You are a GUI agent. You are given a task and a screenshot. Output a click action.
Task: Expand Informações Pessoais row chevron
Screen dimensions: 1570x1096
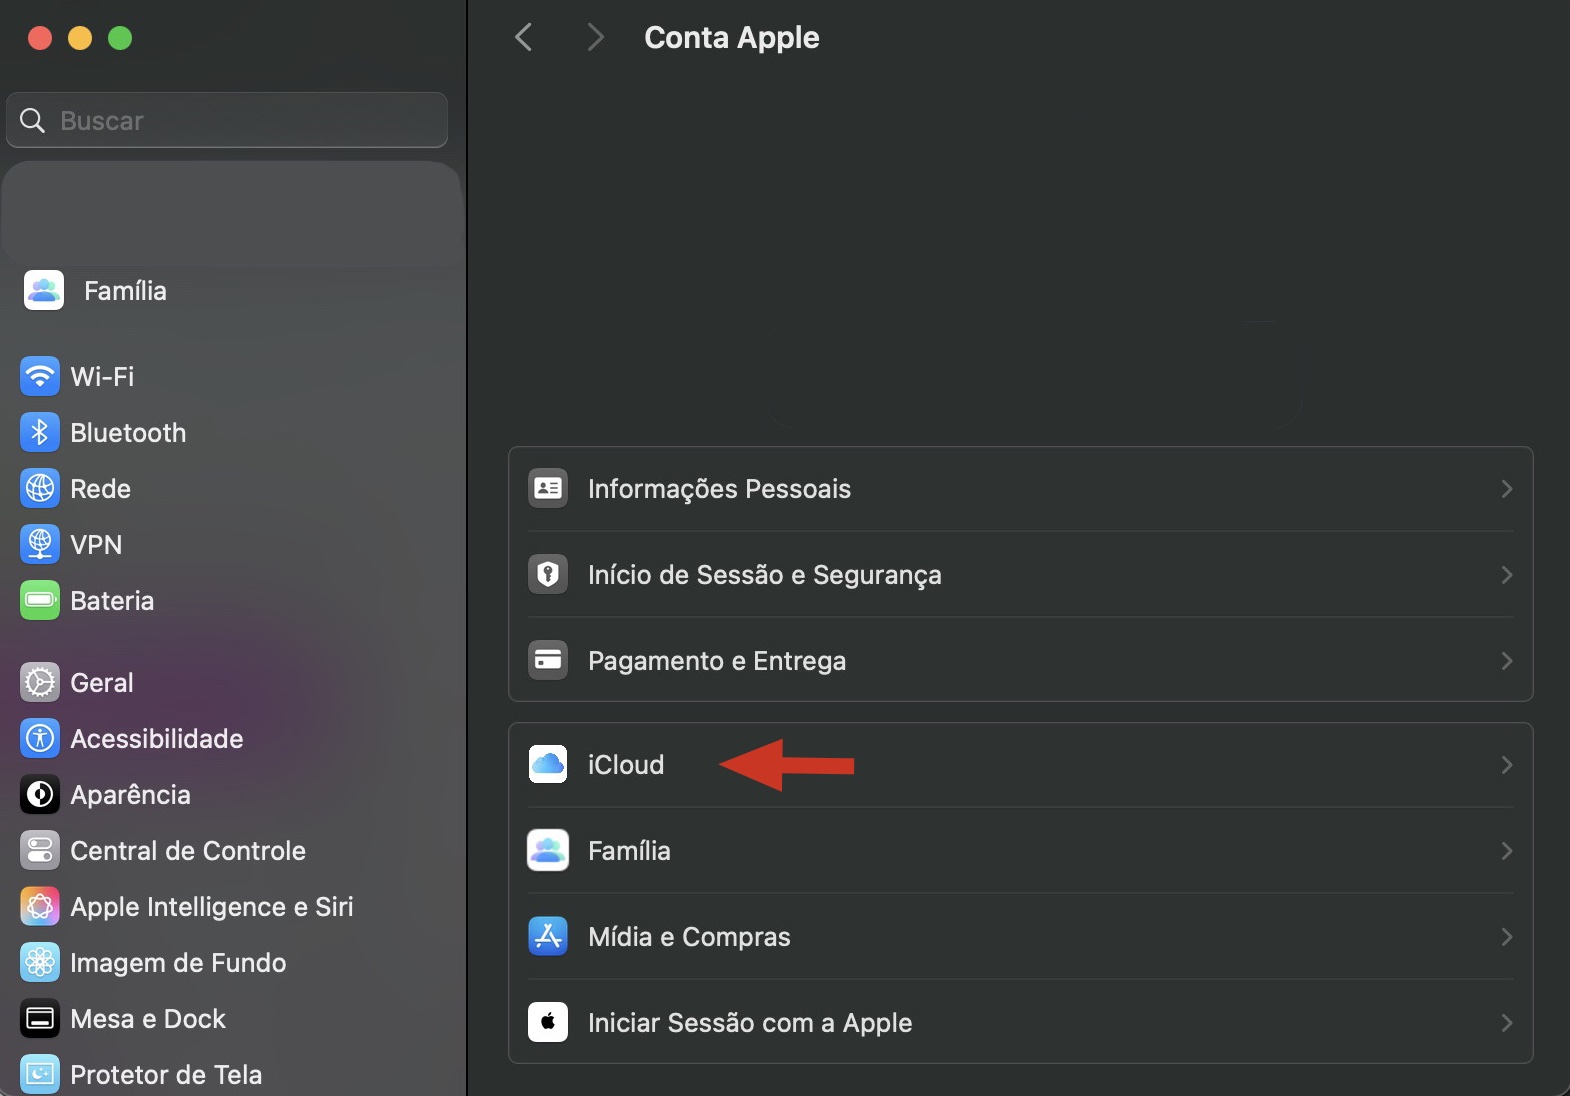click(1506, 488)
